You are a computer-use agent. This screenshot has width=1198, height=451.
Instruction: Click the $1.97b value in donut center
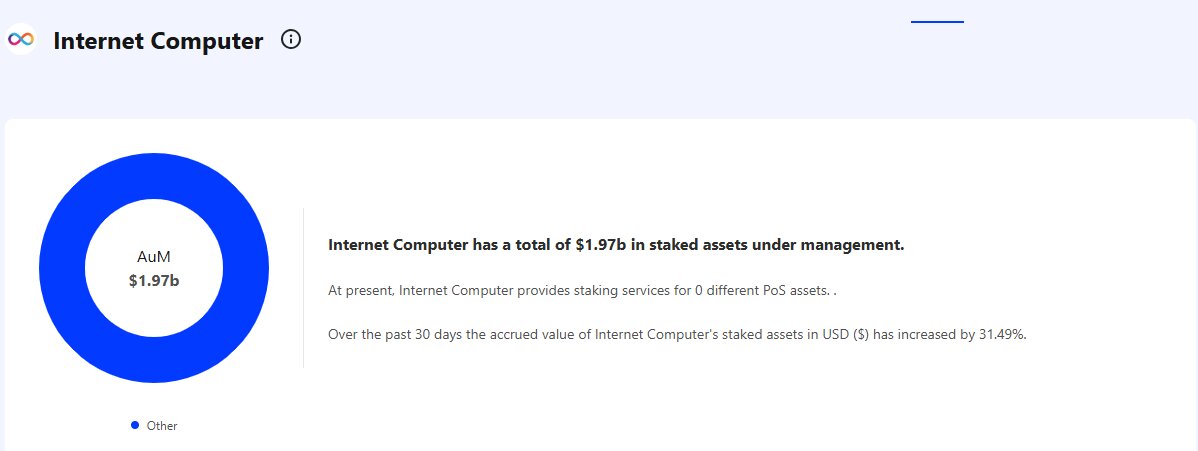(x=154, y=281)
